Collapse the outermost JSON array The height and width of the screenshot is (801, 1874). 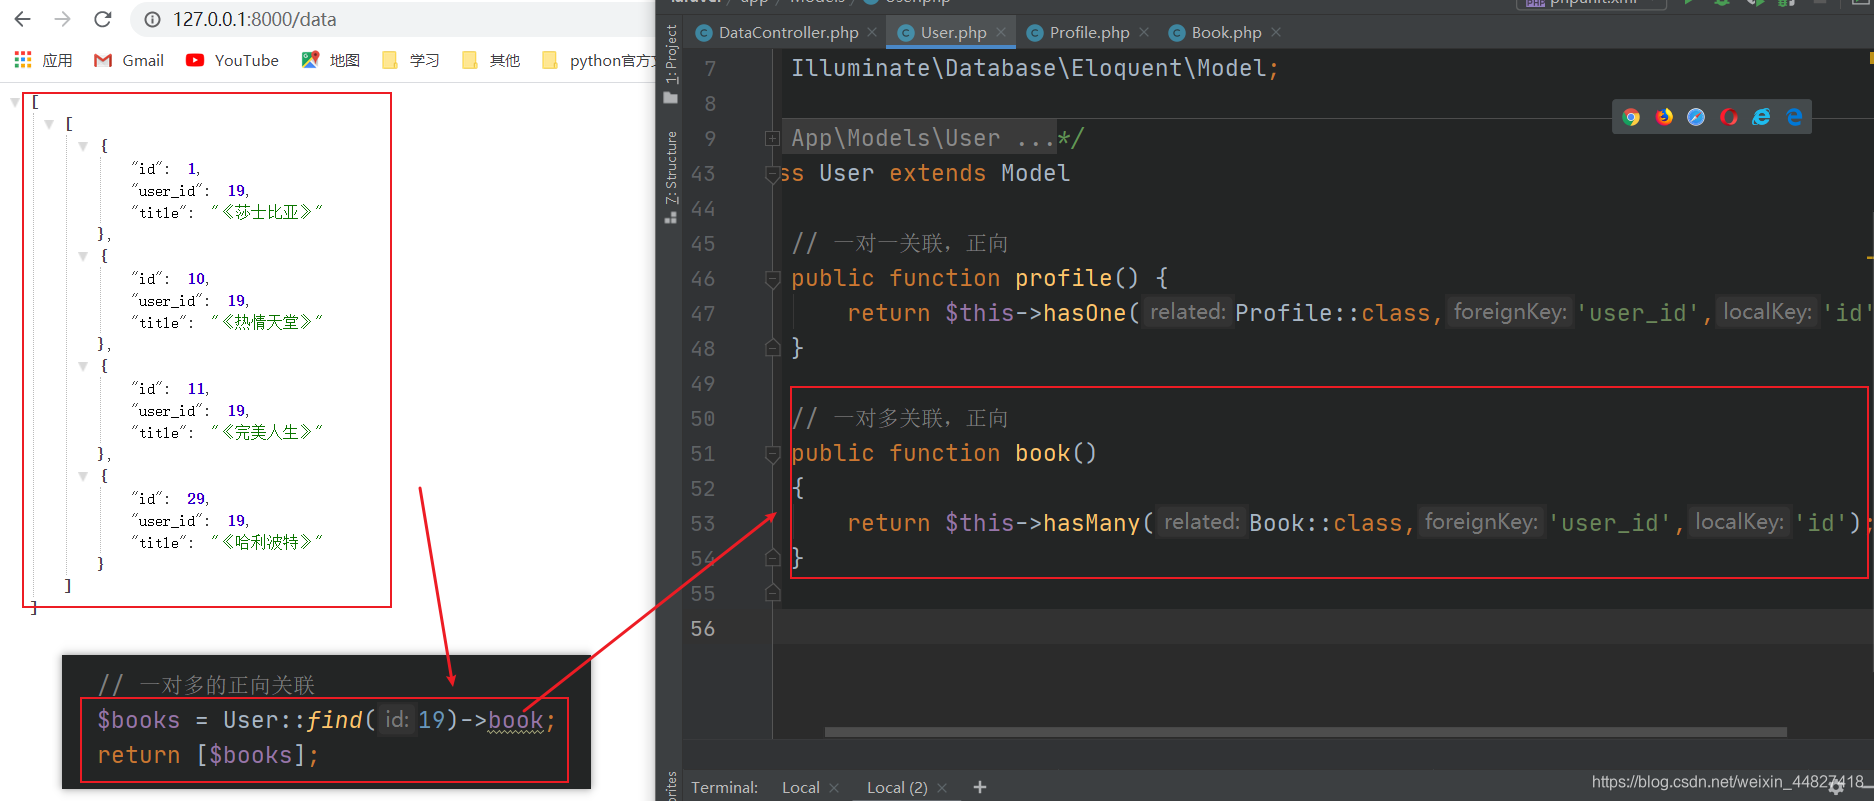coord(14,102)
